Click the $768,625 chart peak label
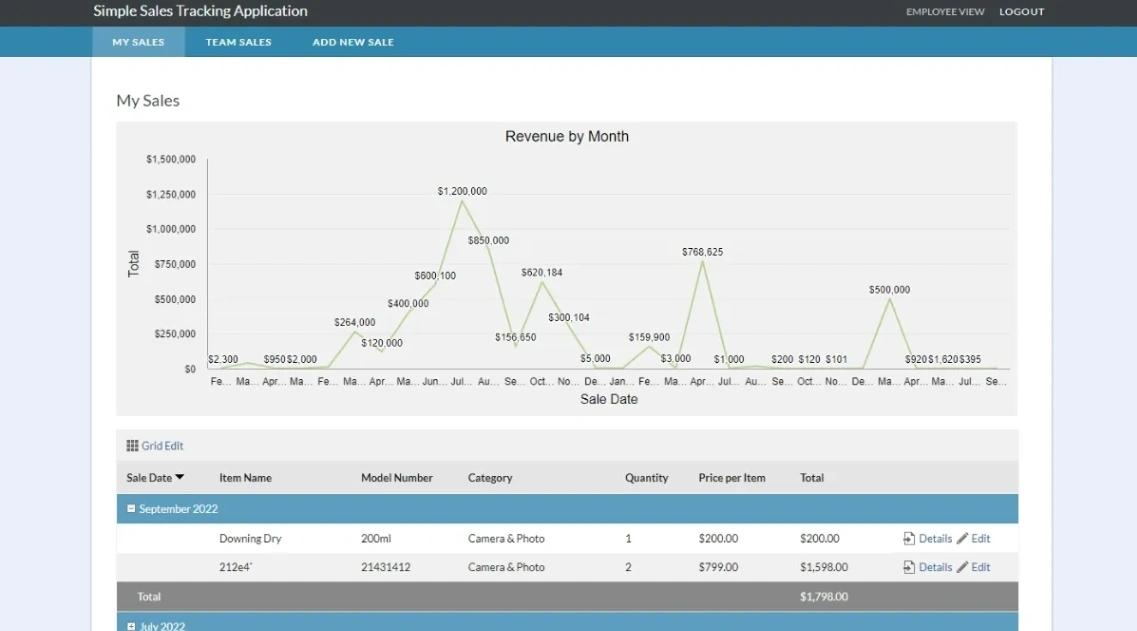Viewport: 1137px width, 631px height. tap(702, 252)
